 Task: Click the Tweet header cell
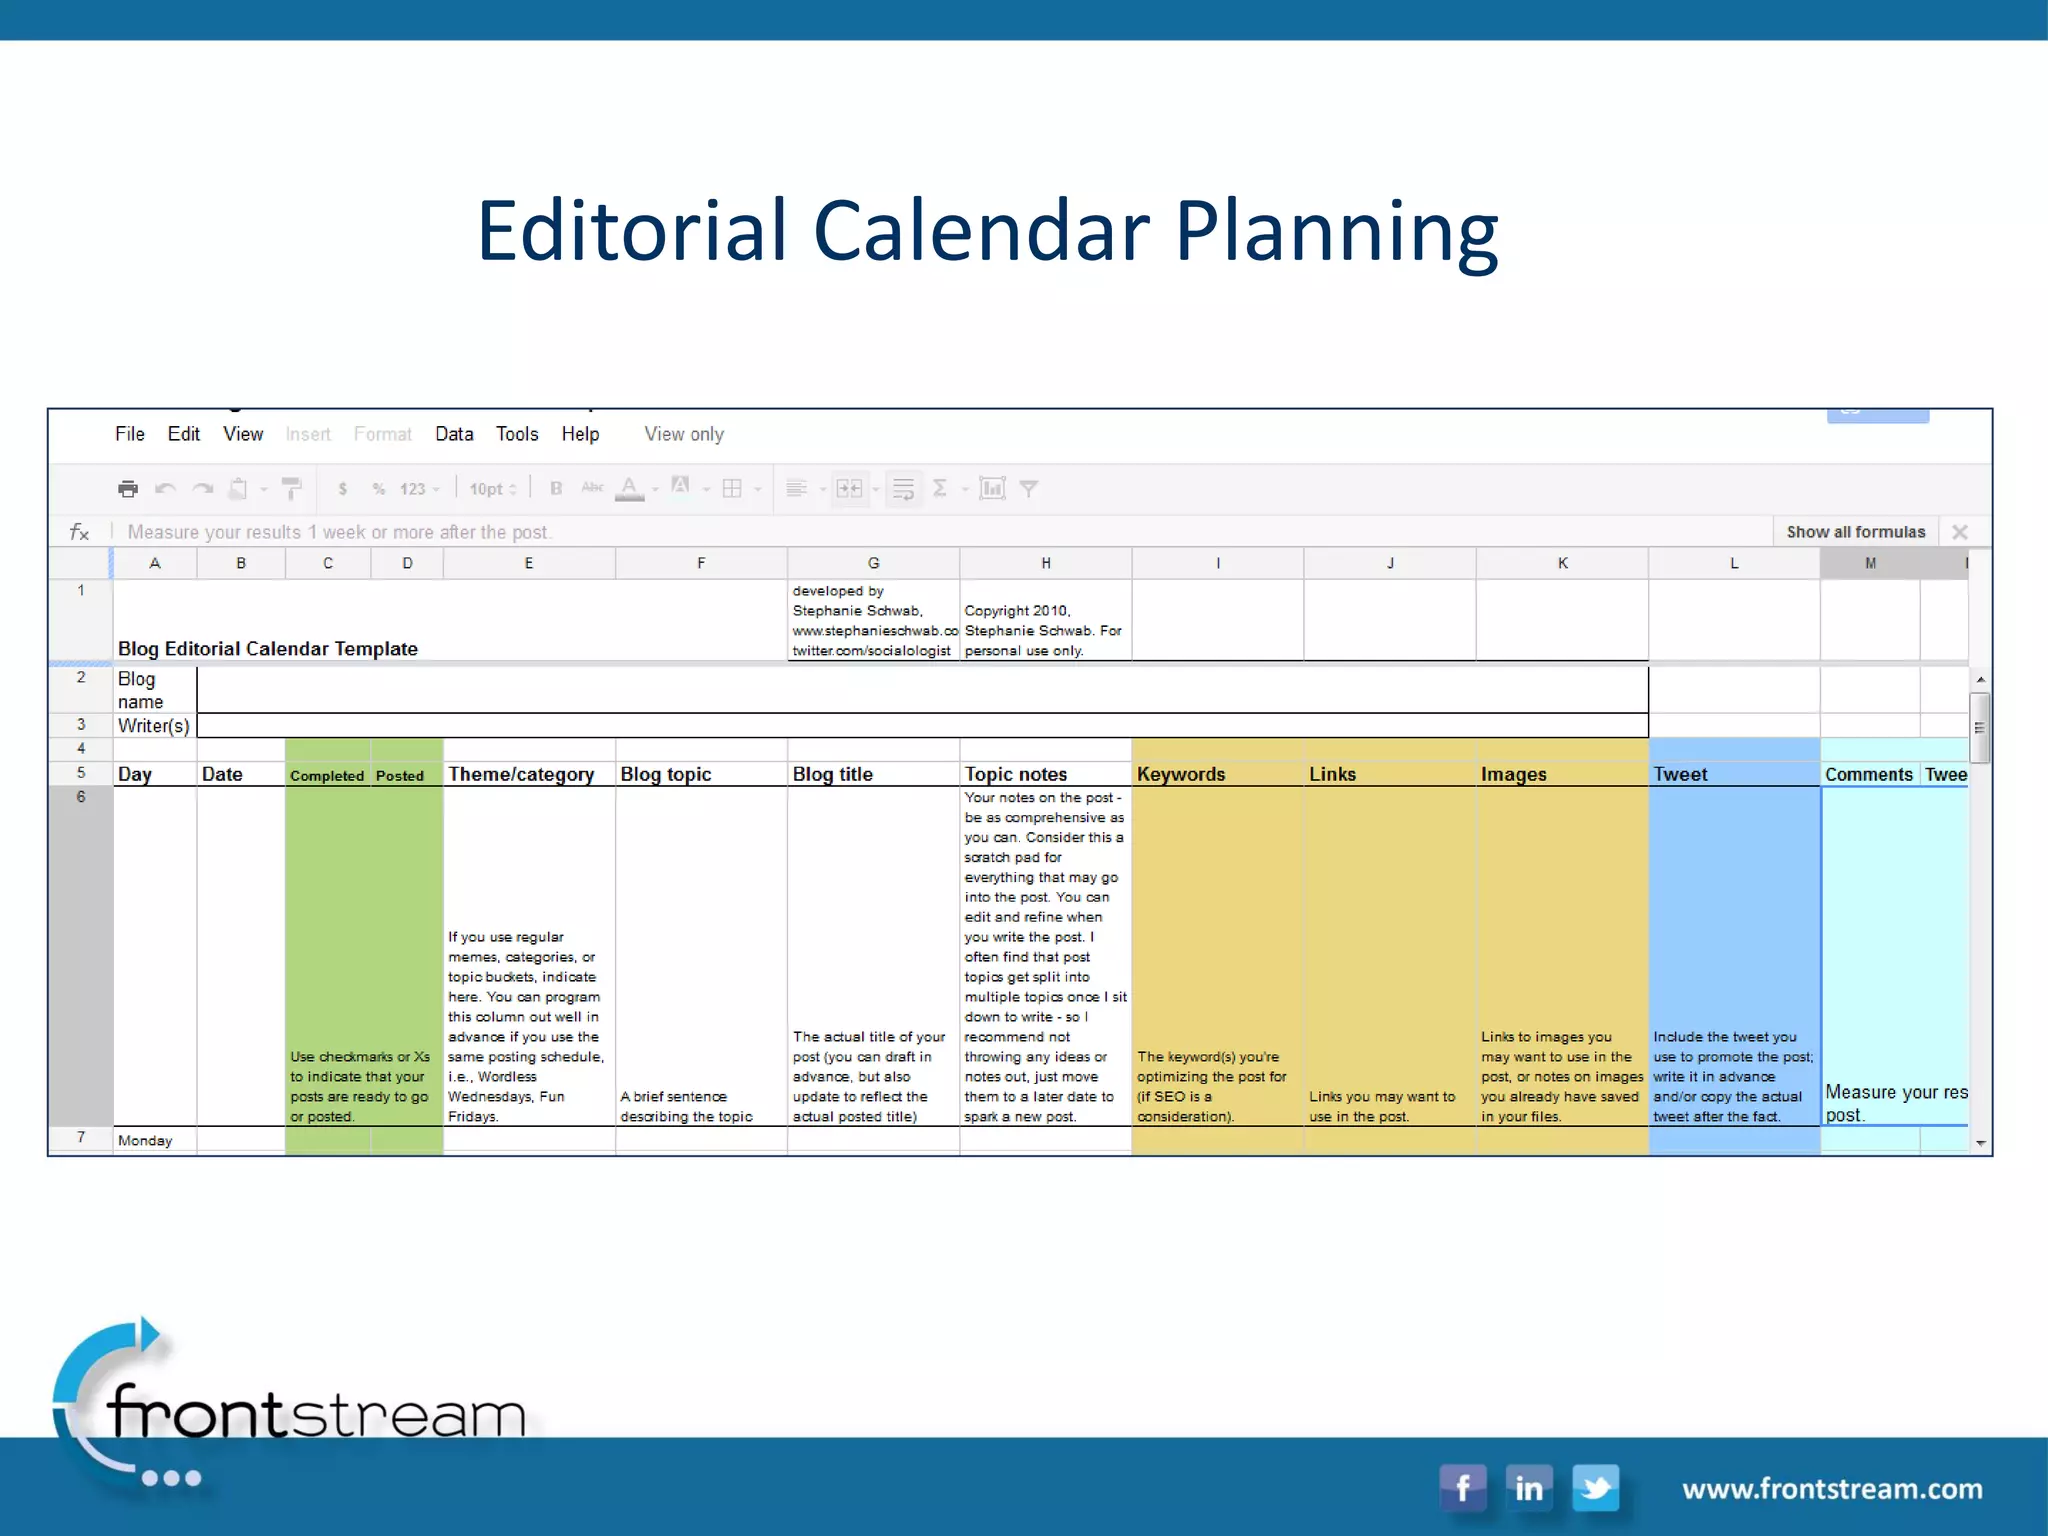[x=1734, y=774]
